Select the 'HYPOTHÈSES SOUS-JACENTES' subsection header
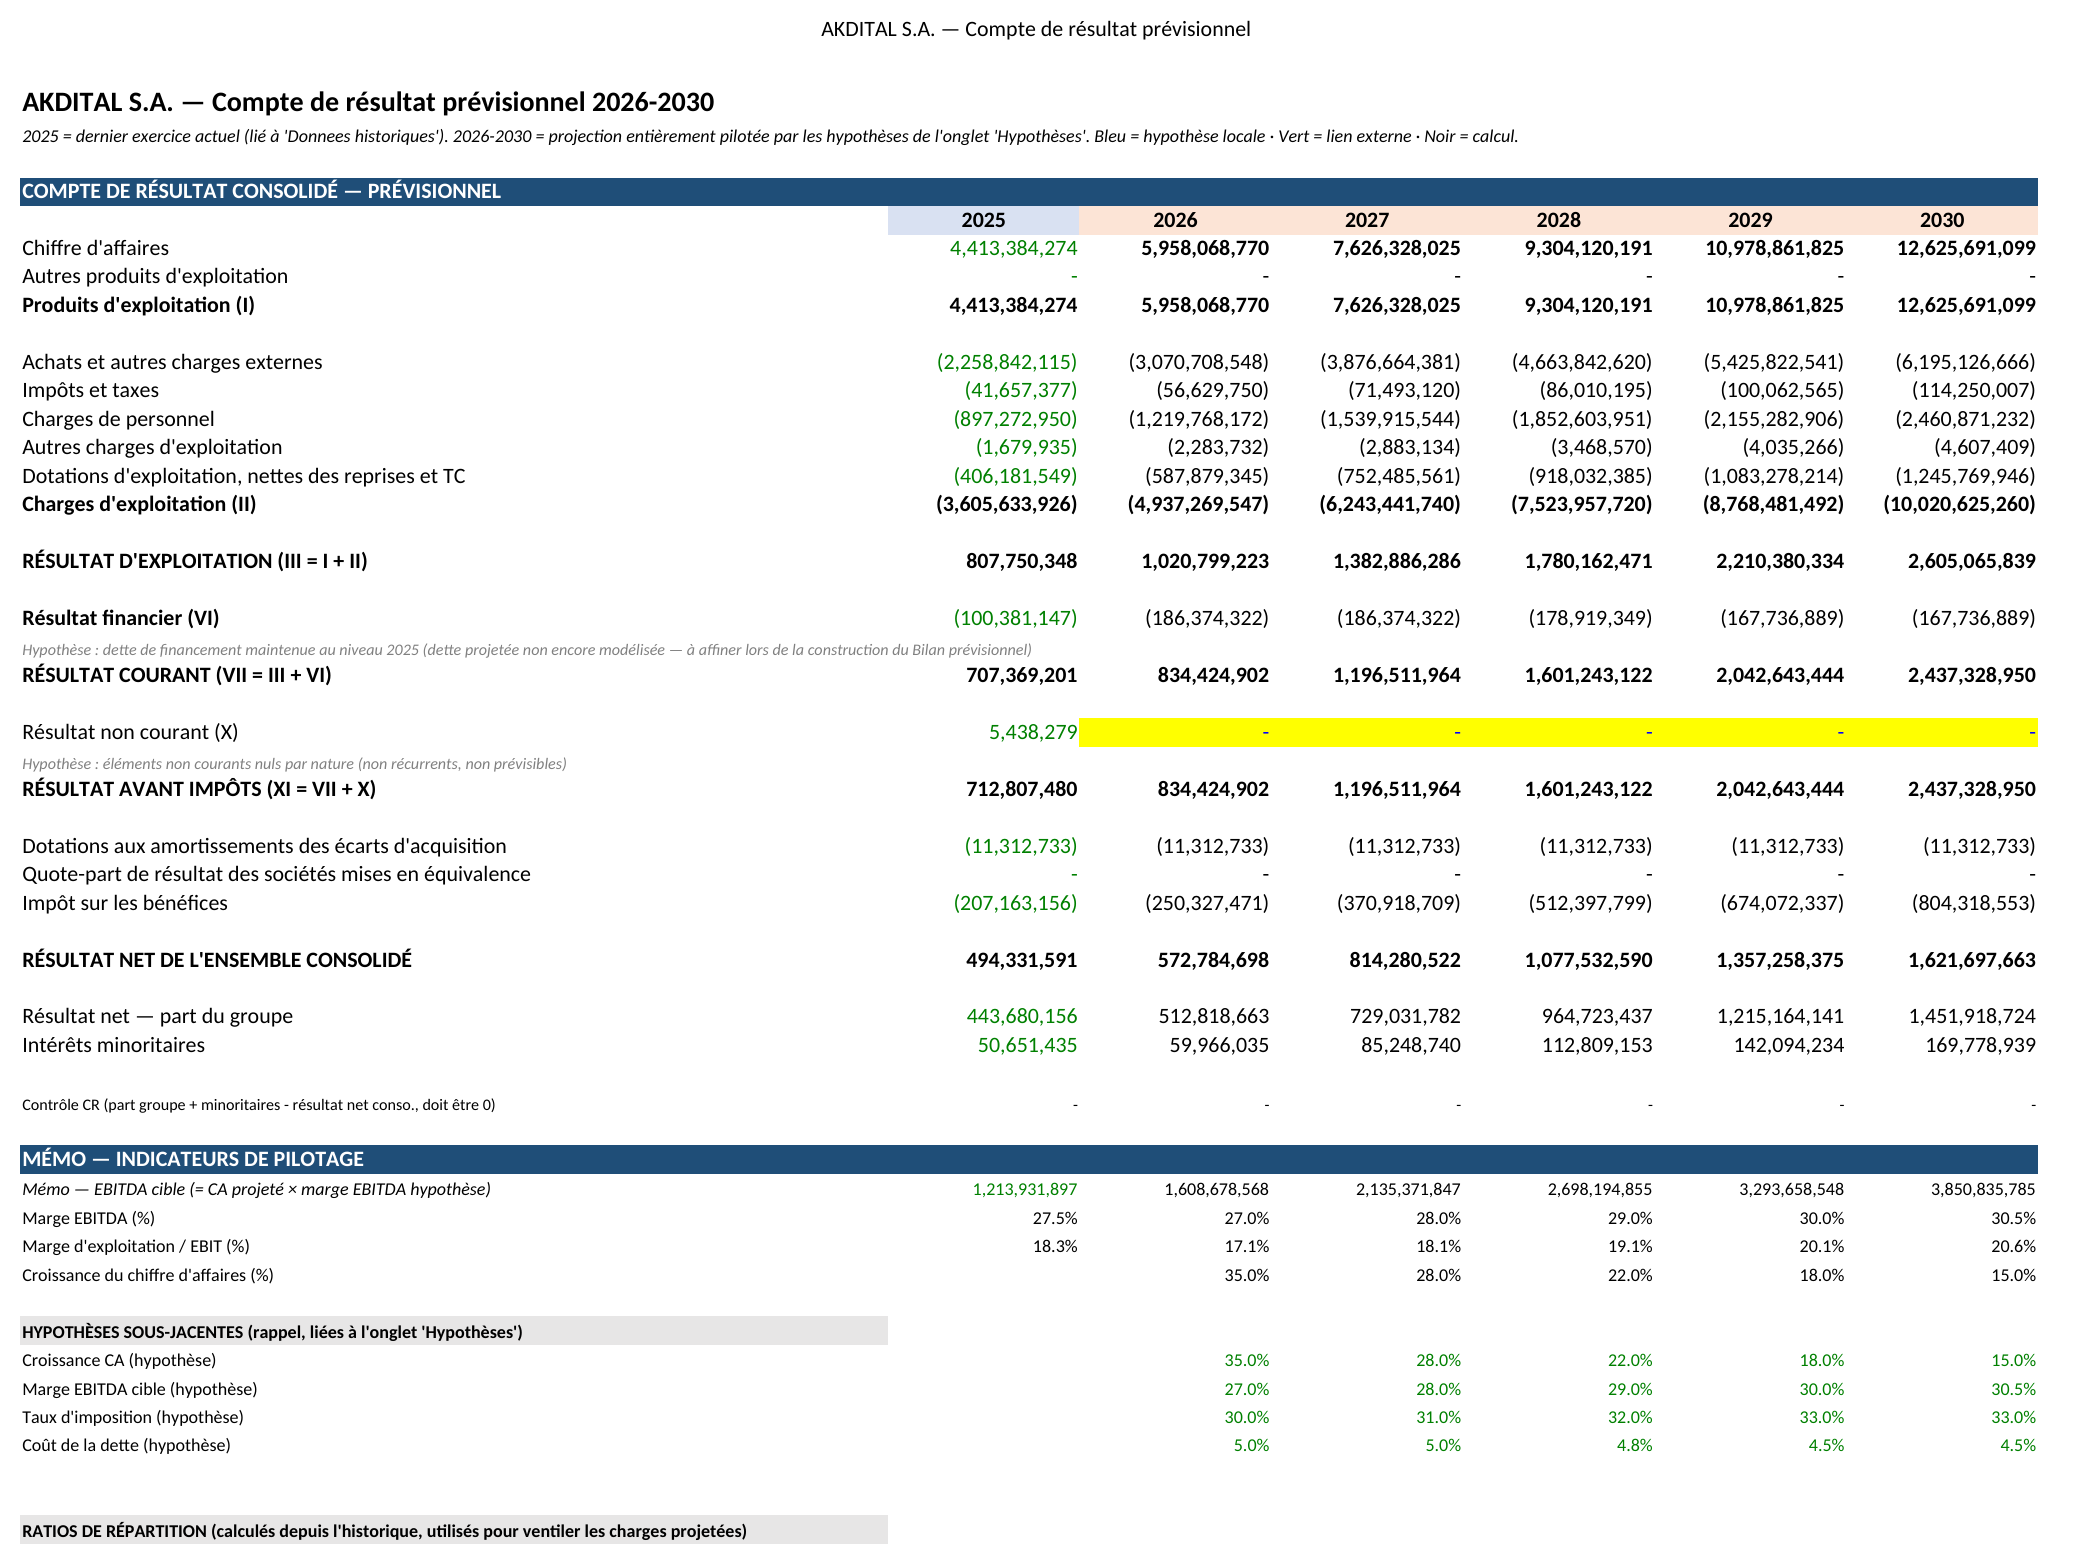The width and height of the screenshot is (2073, 1563). 454,1331
